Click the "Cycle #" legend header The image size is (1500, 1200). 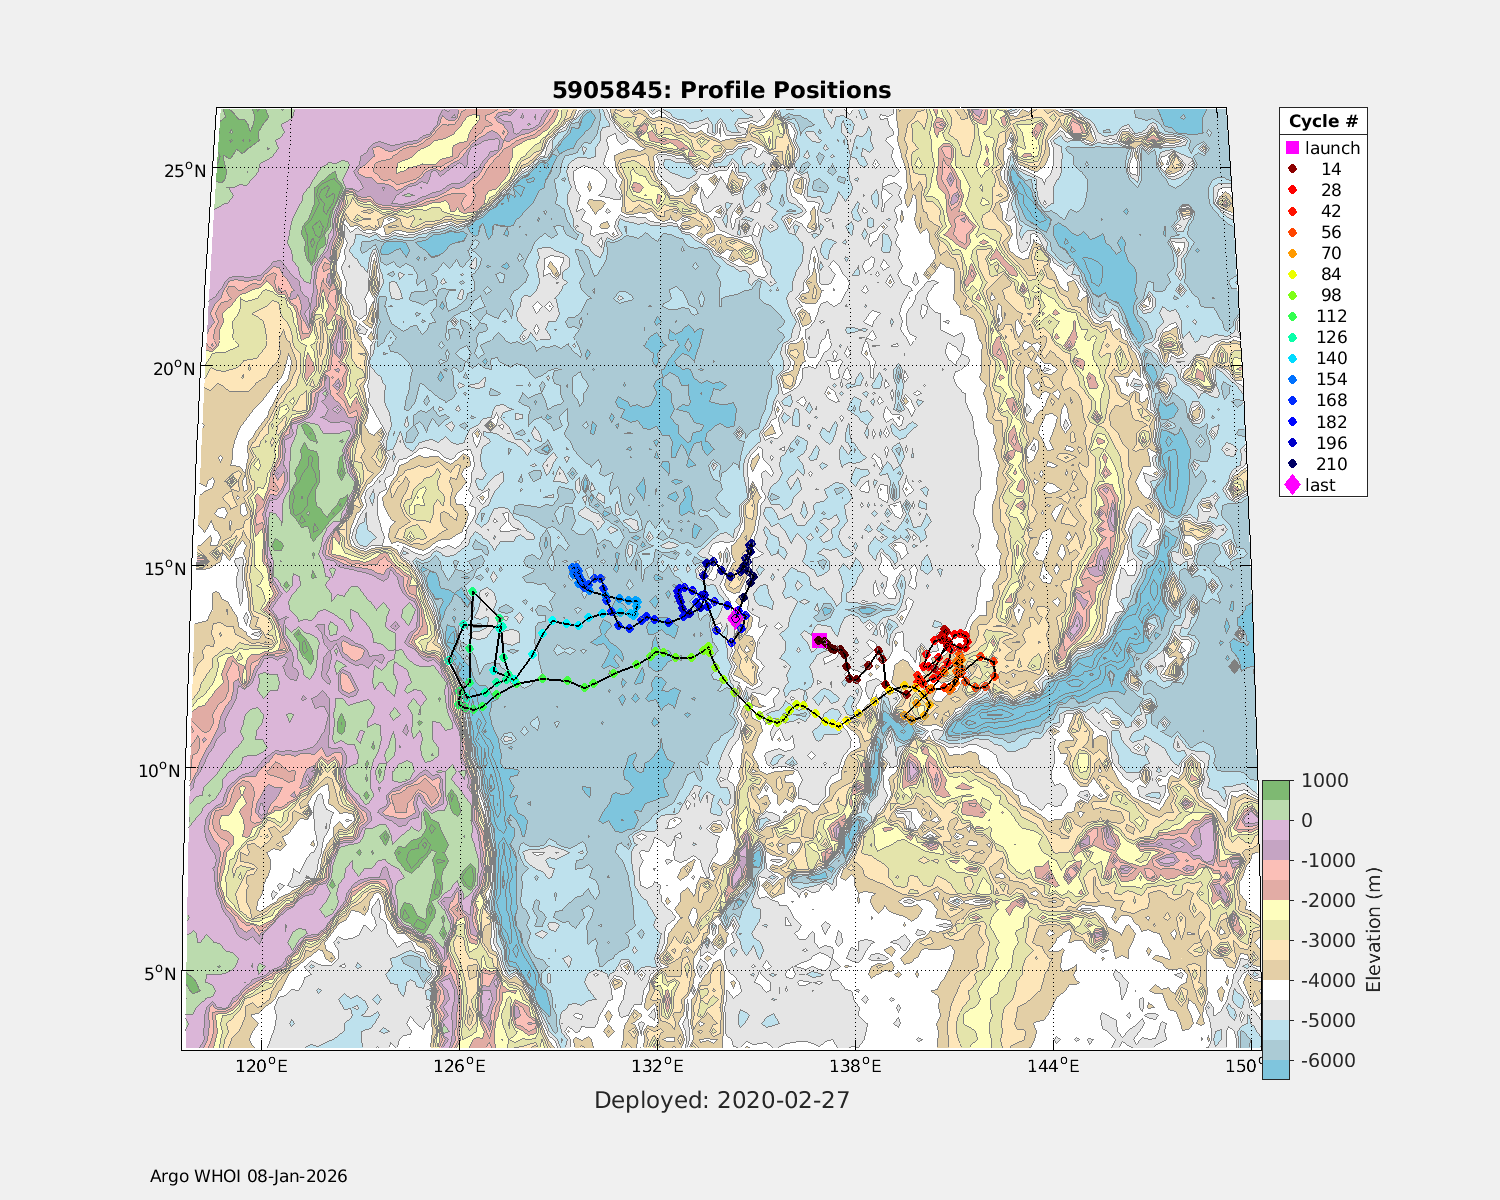tap(1323, 121)
